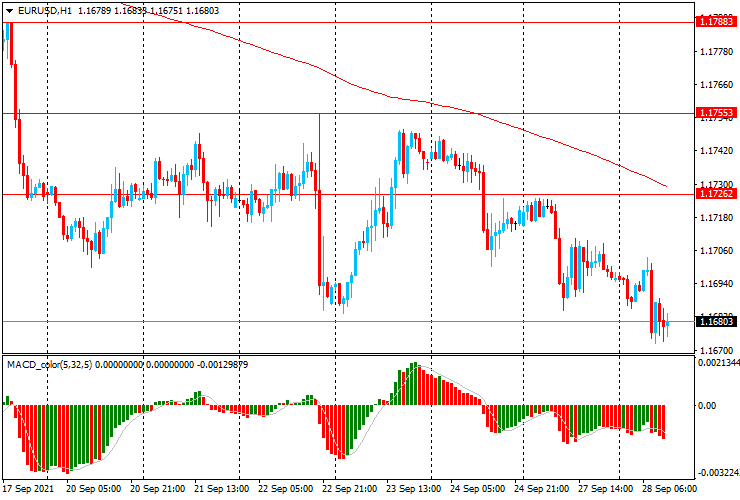The width and height of the screenshot is (740, 500).
Task: Click the 20 Sep 21:00 time axis label
Action: pyautogui.click(x=158, y=488)
